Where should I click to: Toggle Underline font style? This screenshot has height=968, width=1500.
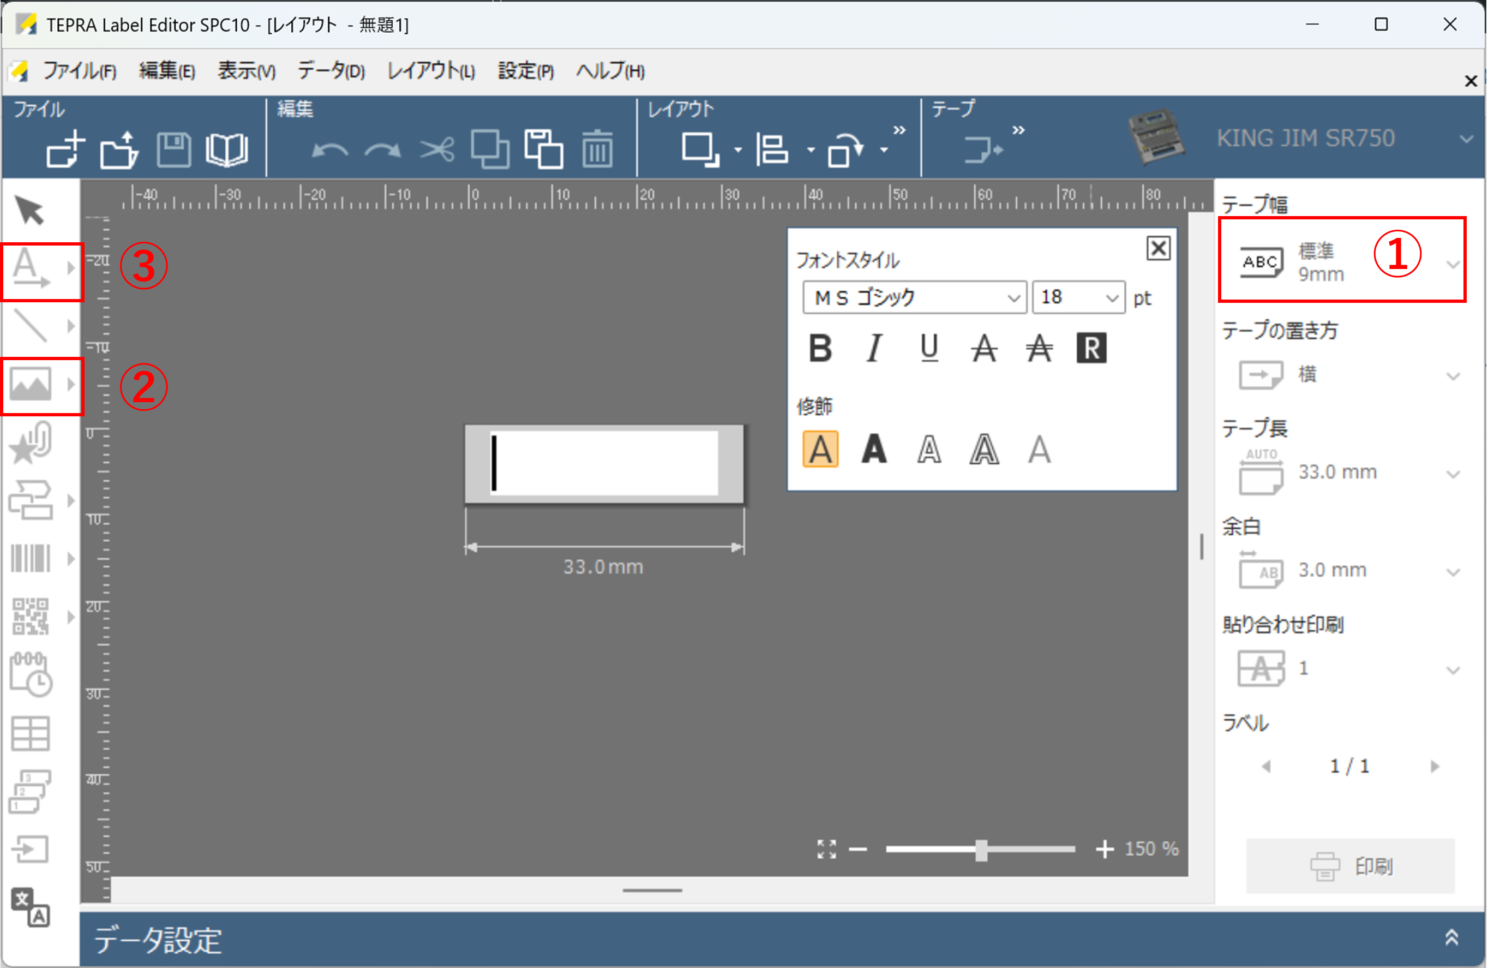tap(929, 348)
